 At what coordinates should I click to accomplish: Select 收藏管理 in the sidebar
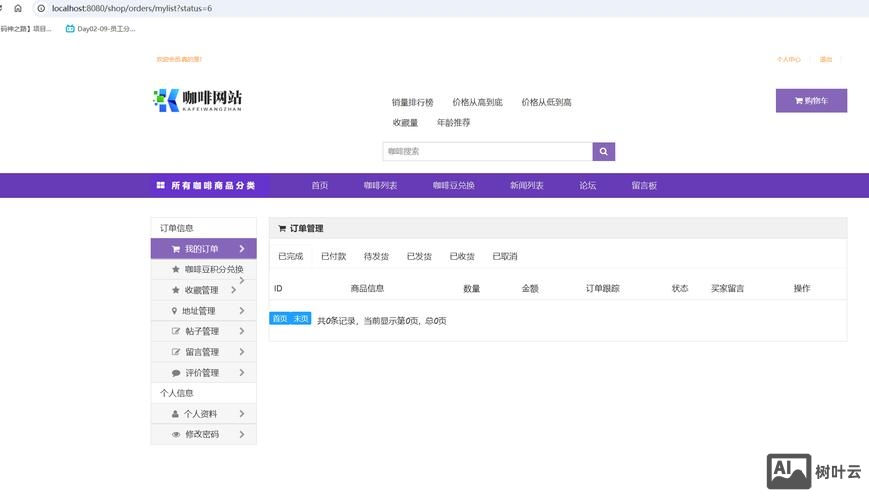(203, 290)
